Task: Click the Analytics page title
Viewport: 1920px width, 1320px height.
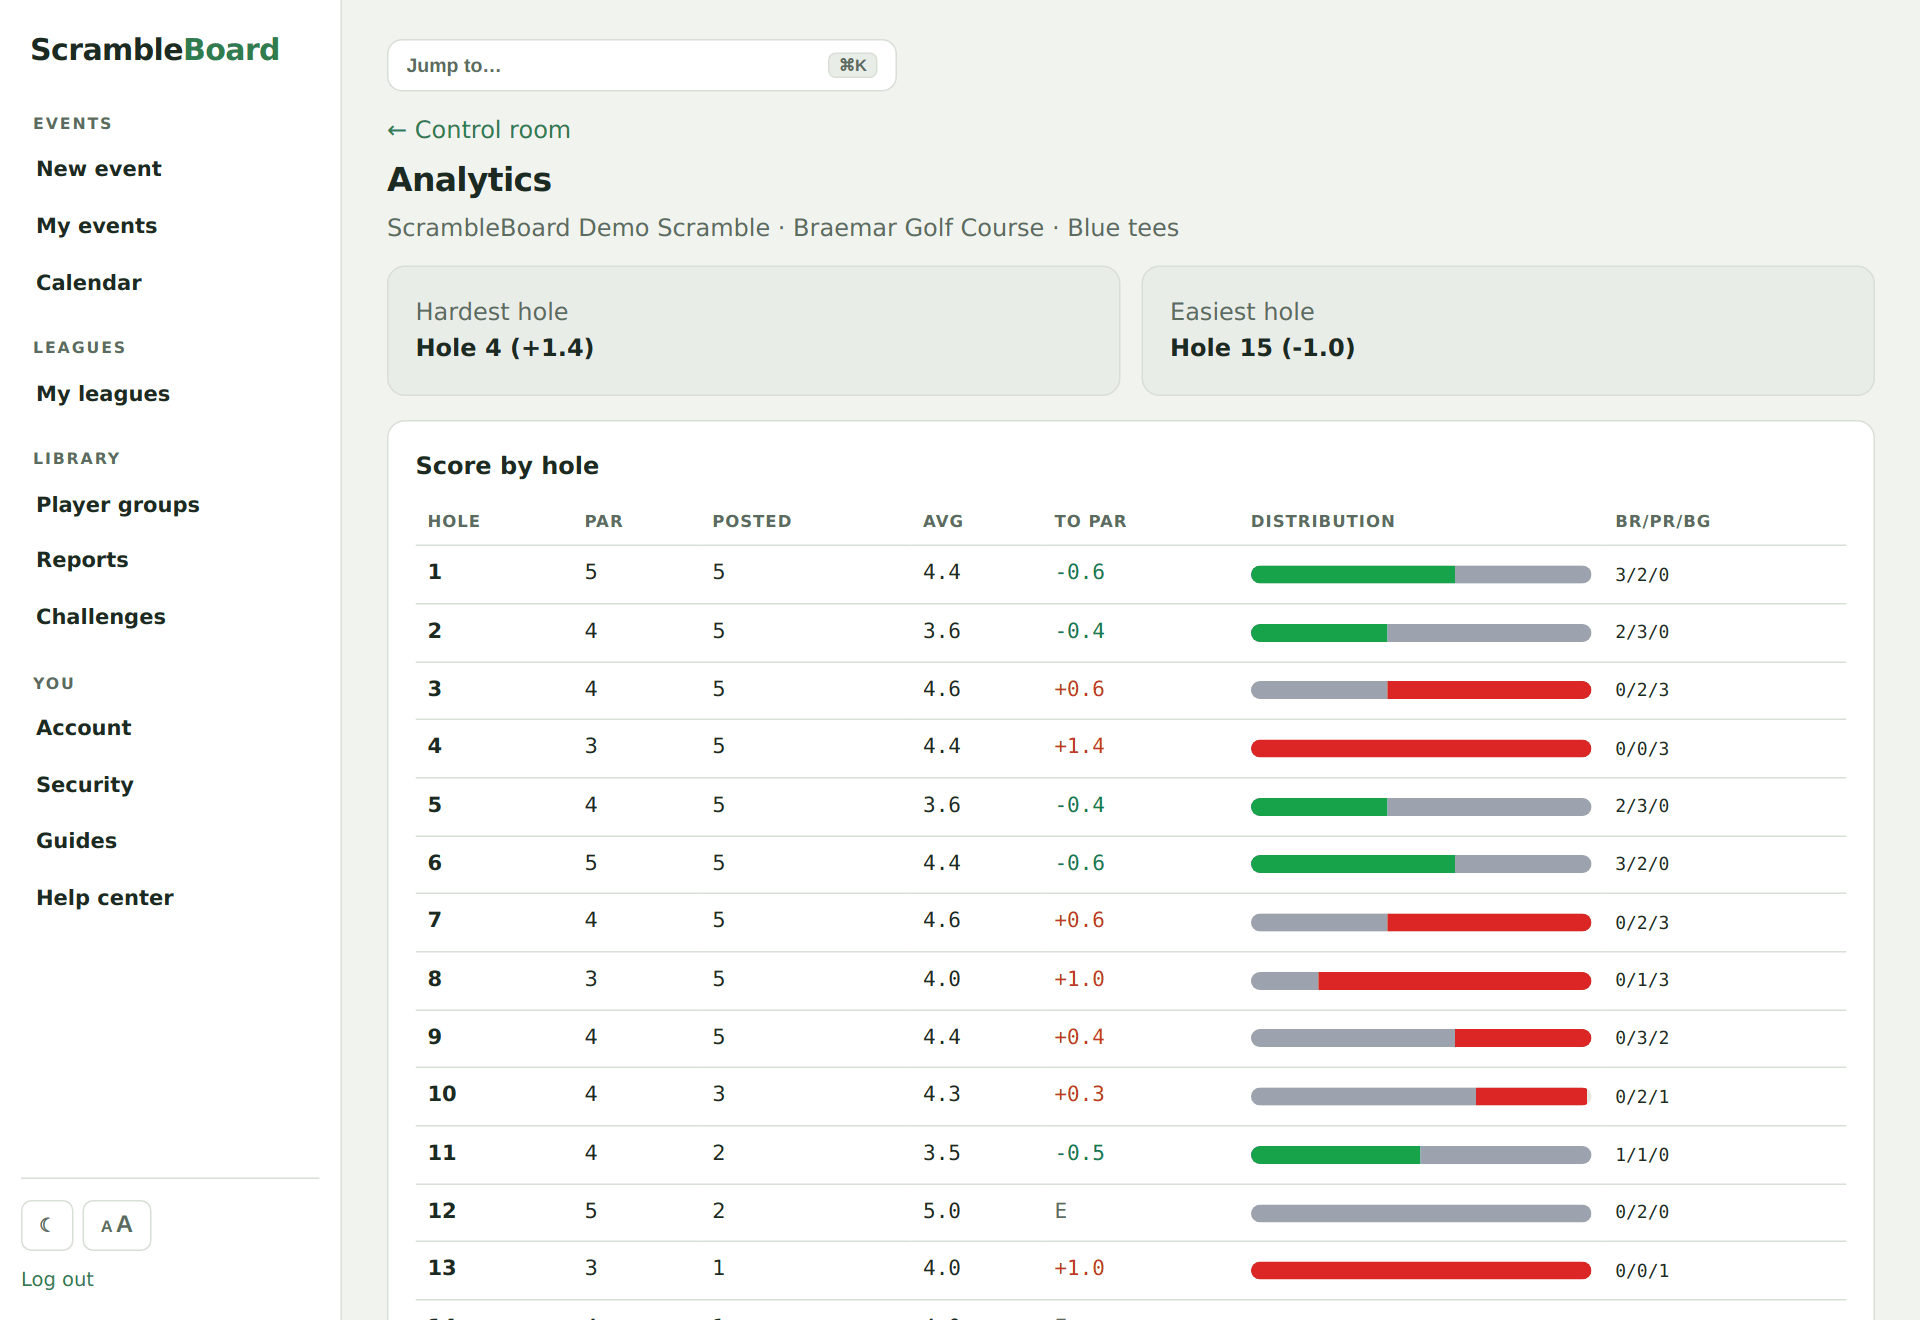Action: pyautogui.click(x=469, y=180)
